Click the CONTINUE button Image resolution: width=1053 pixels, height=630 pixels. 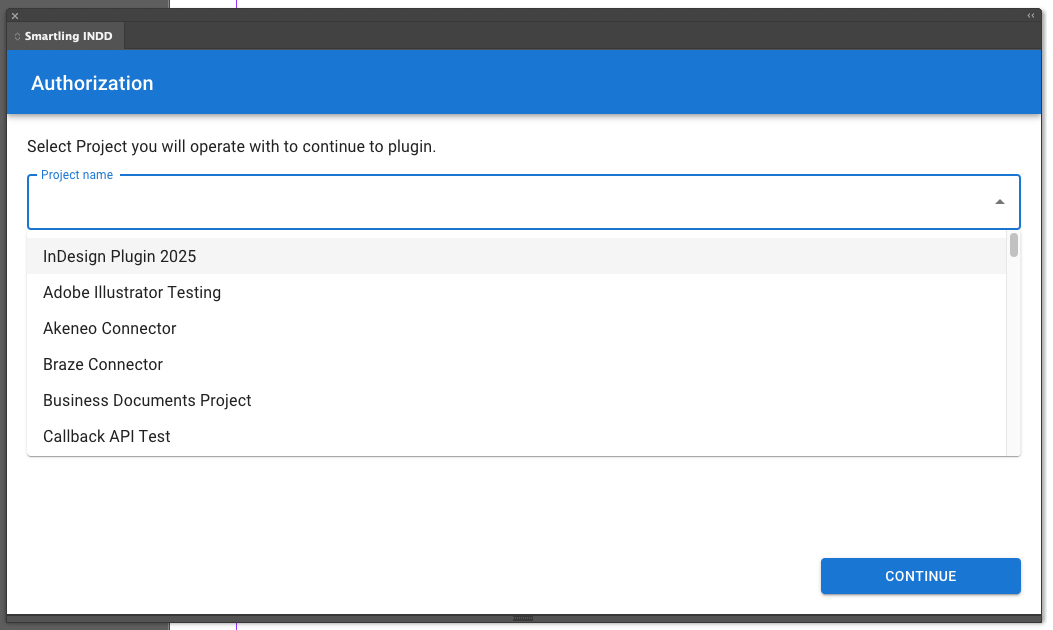coord(921,576)
